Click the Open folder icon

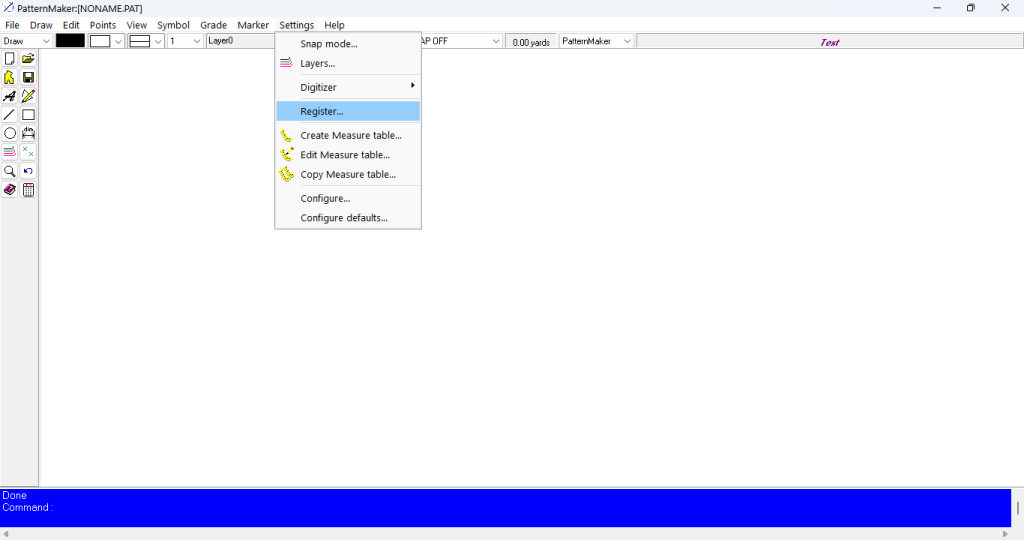[x=28, y=59]
